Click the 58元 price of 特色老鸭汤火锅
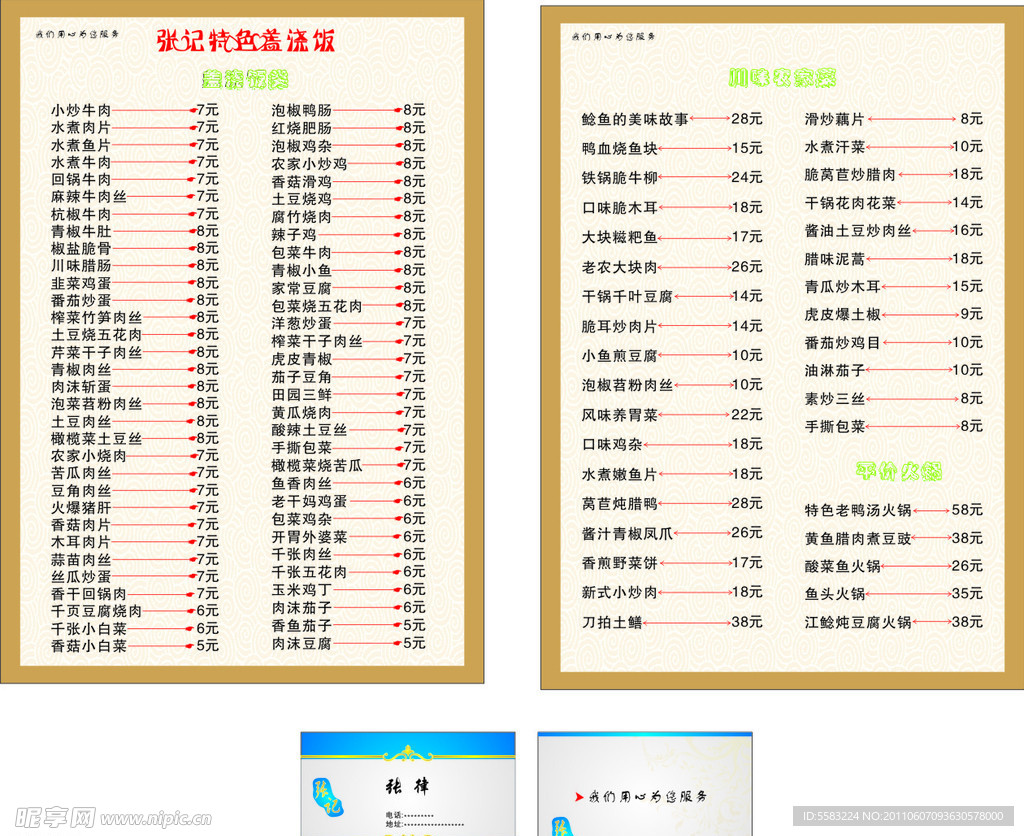The image size is (1024, 836). point(966,510)
